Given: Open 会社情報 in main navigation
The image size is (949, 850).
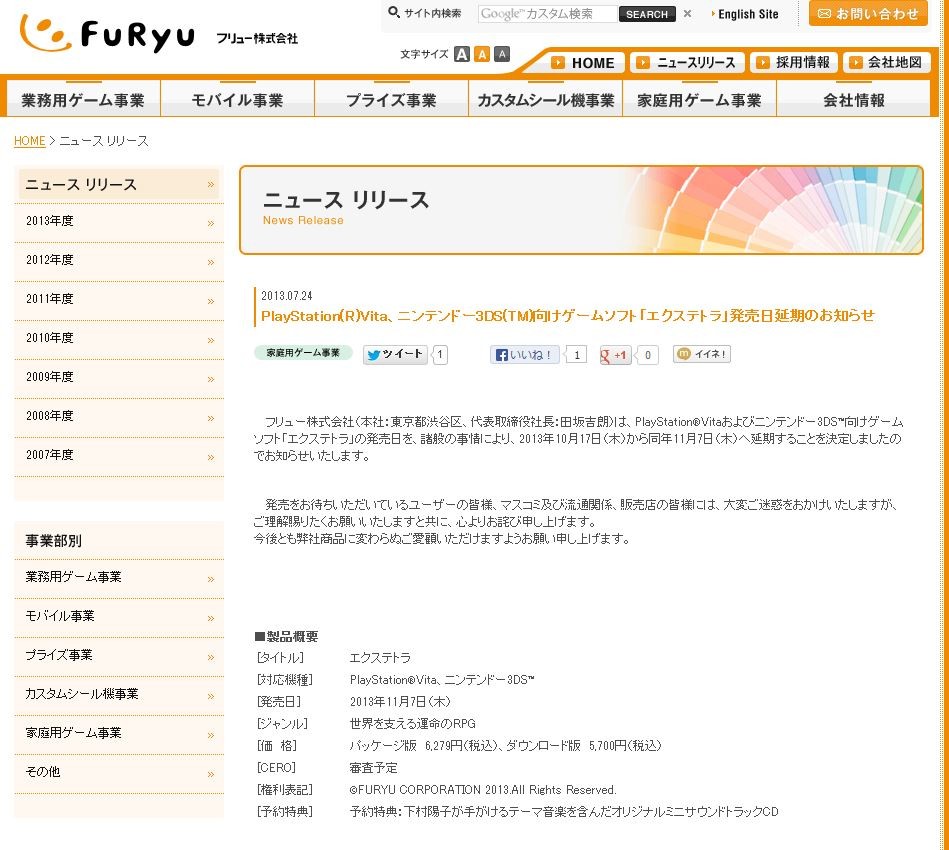Looking at the screenshot, I should pos(853,99).
